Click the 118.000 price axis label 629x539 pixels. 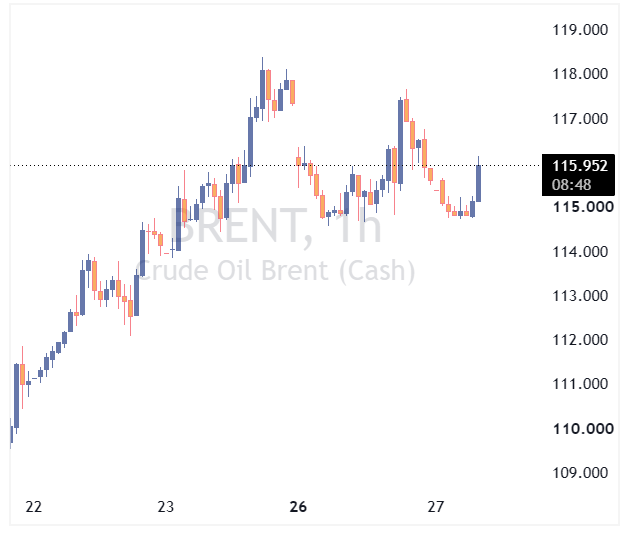point(580,74)
